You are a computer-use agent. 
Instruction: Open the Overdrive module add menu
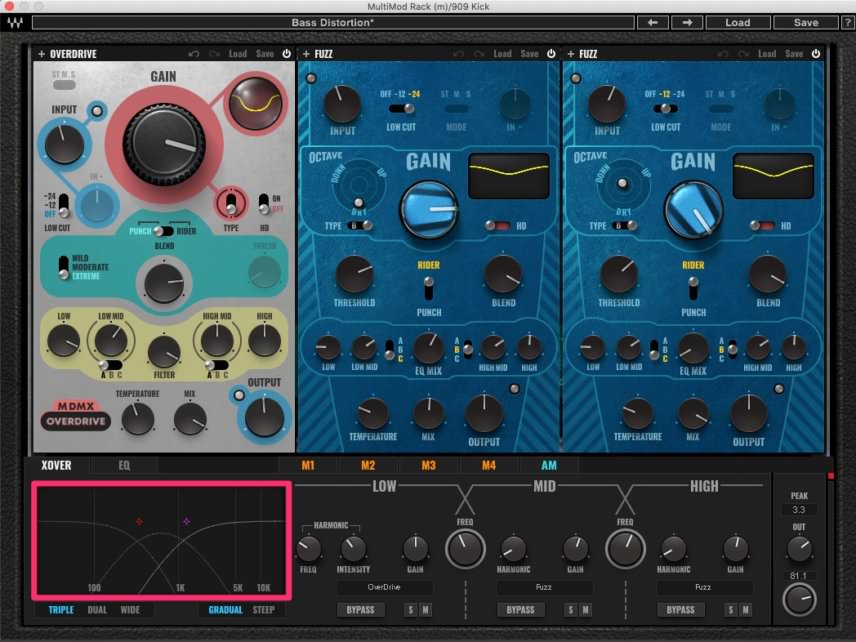[x=41, y=54]
